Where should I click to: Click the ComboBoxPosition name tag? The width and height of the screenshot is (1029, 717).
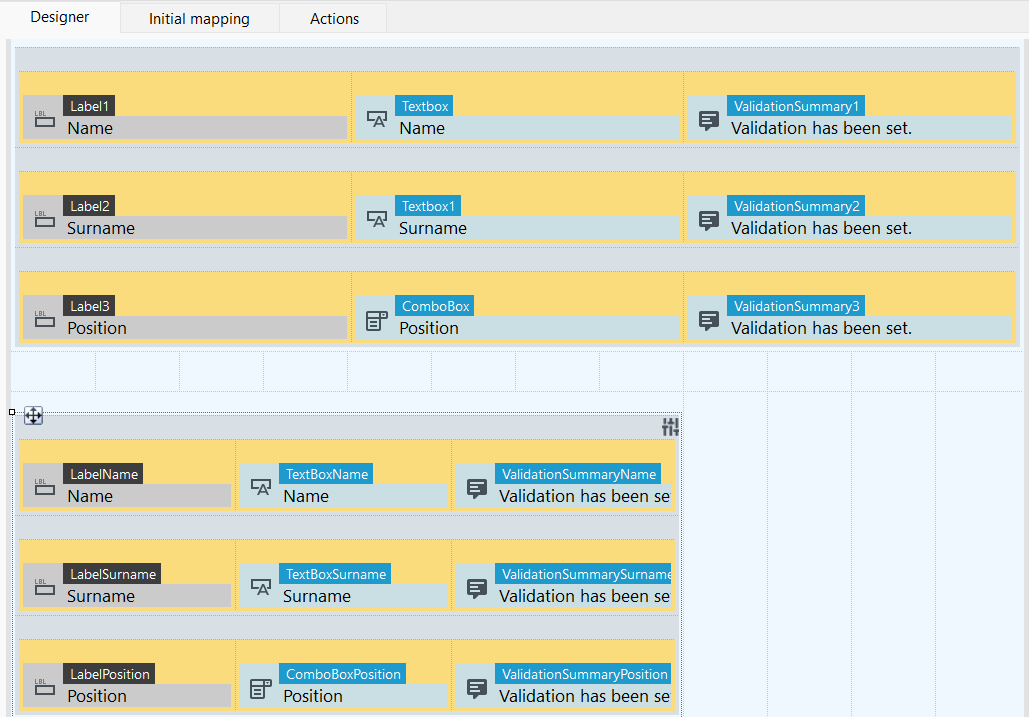[343, 674]
